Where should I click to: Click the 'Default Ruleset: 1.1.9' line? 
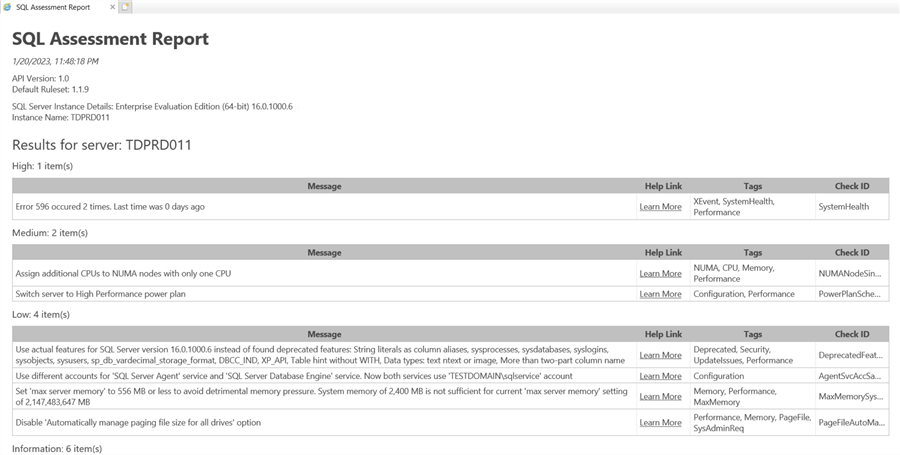pos(50,89)
